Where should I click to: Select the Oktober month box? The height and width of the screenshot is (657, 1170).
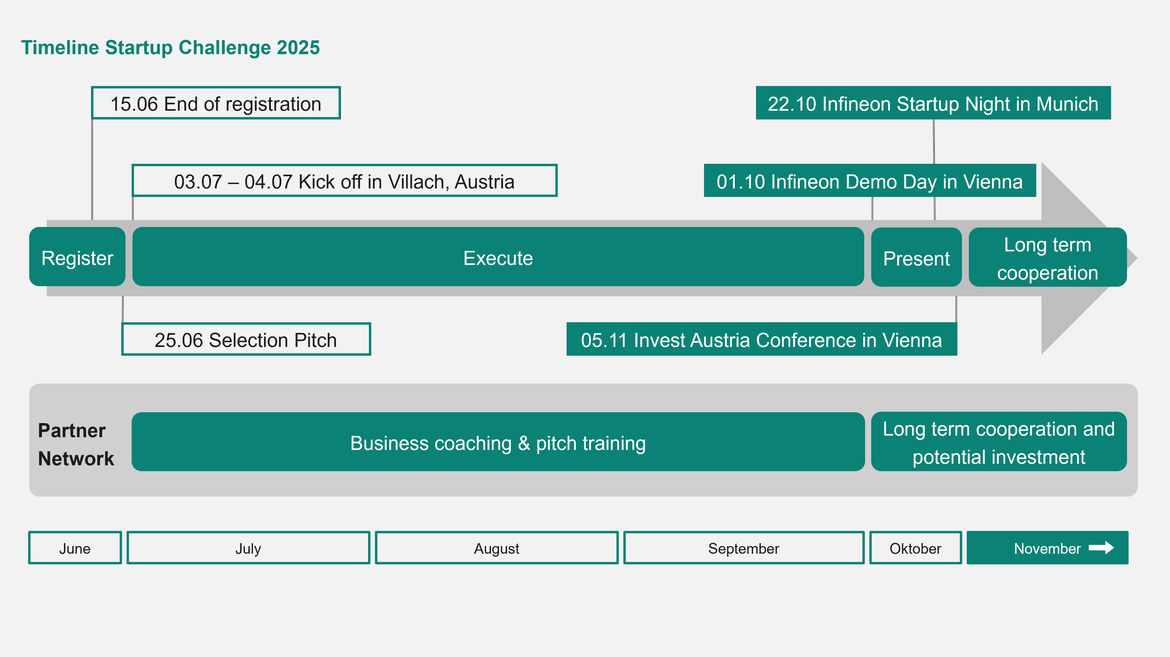tap(916, 548)
